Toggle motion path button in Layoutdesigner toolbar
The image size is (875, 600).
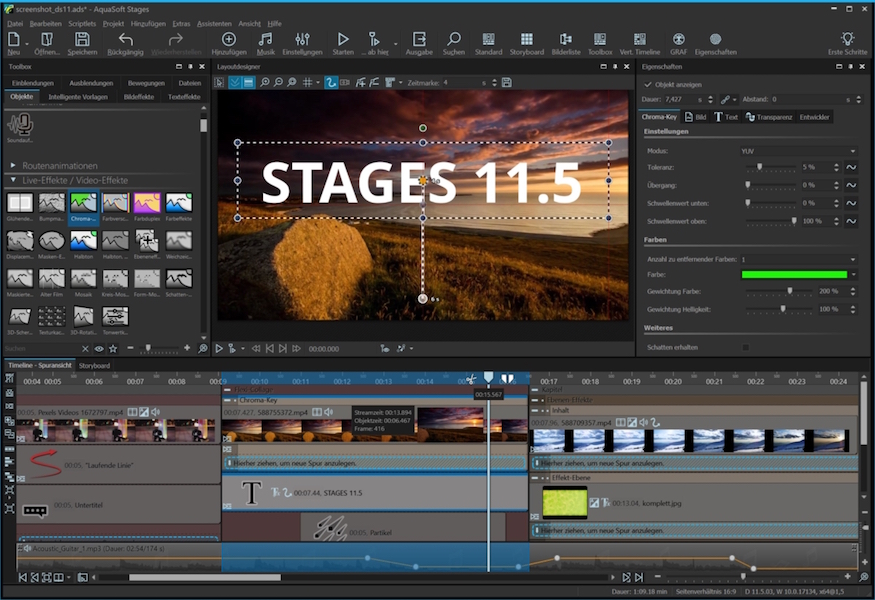point(331,83)
